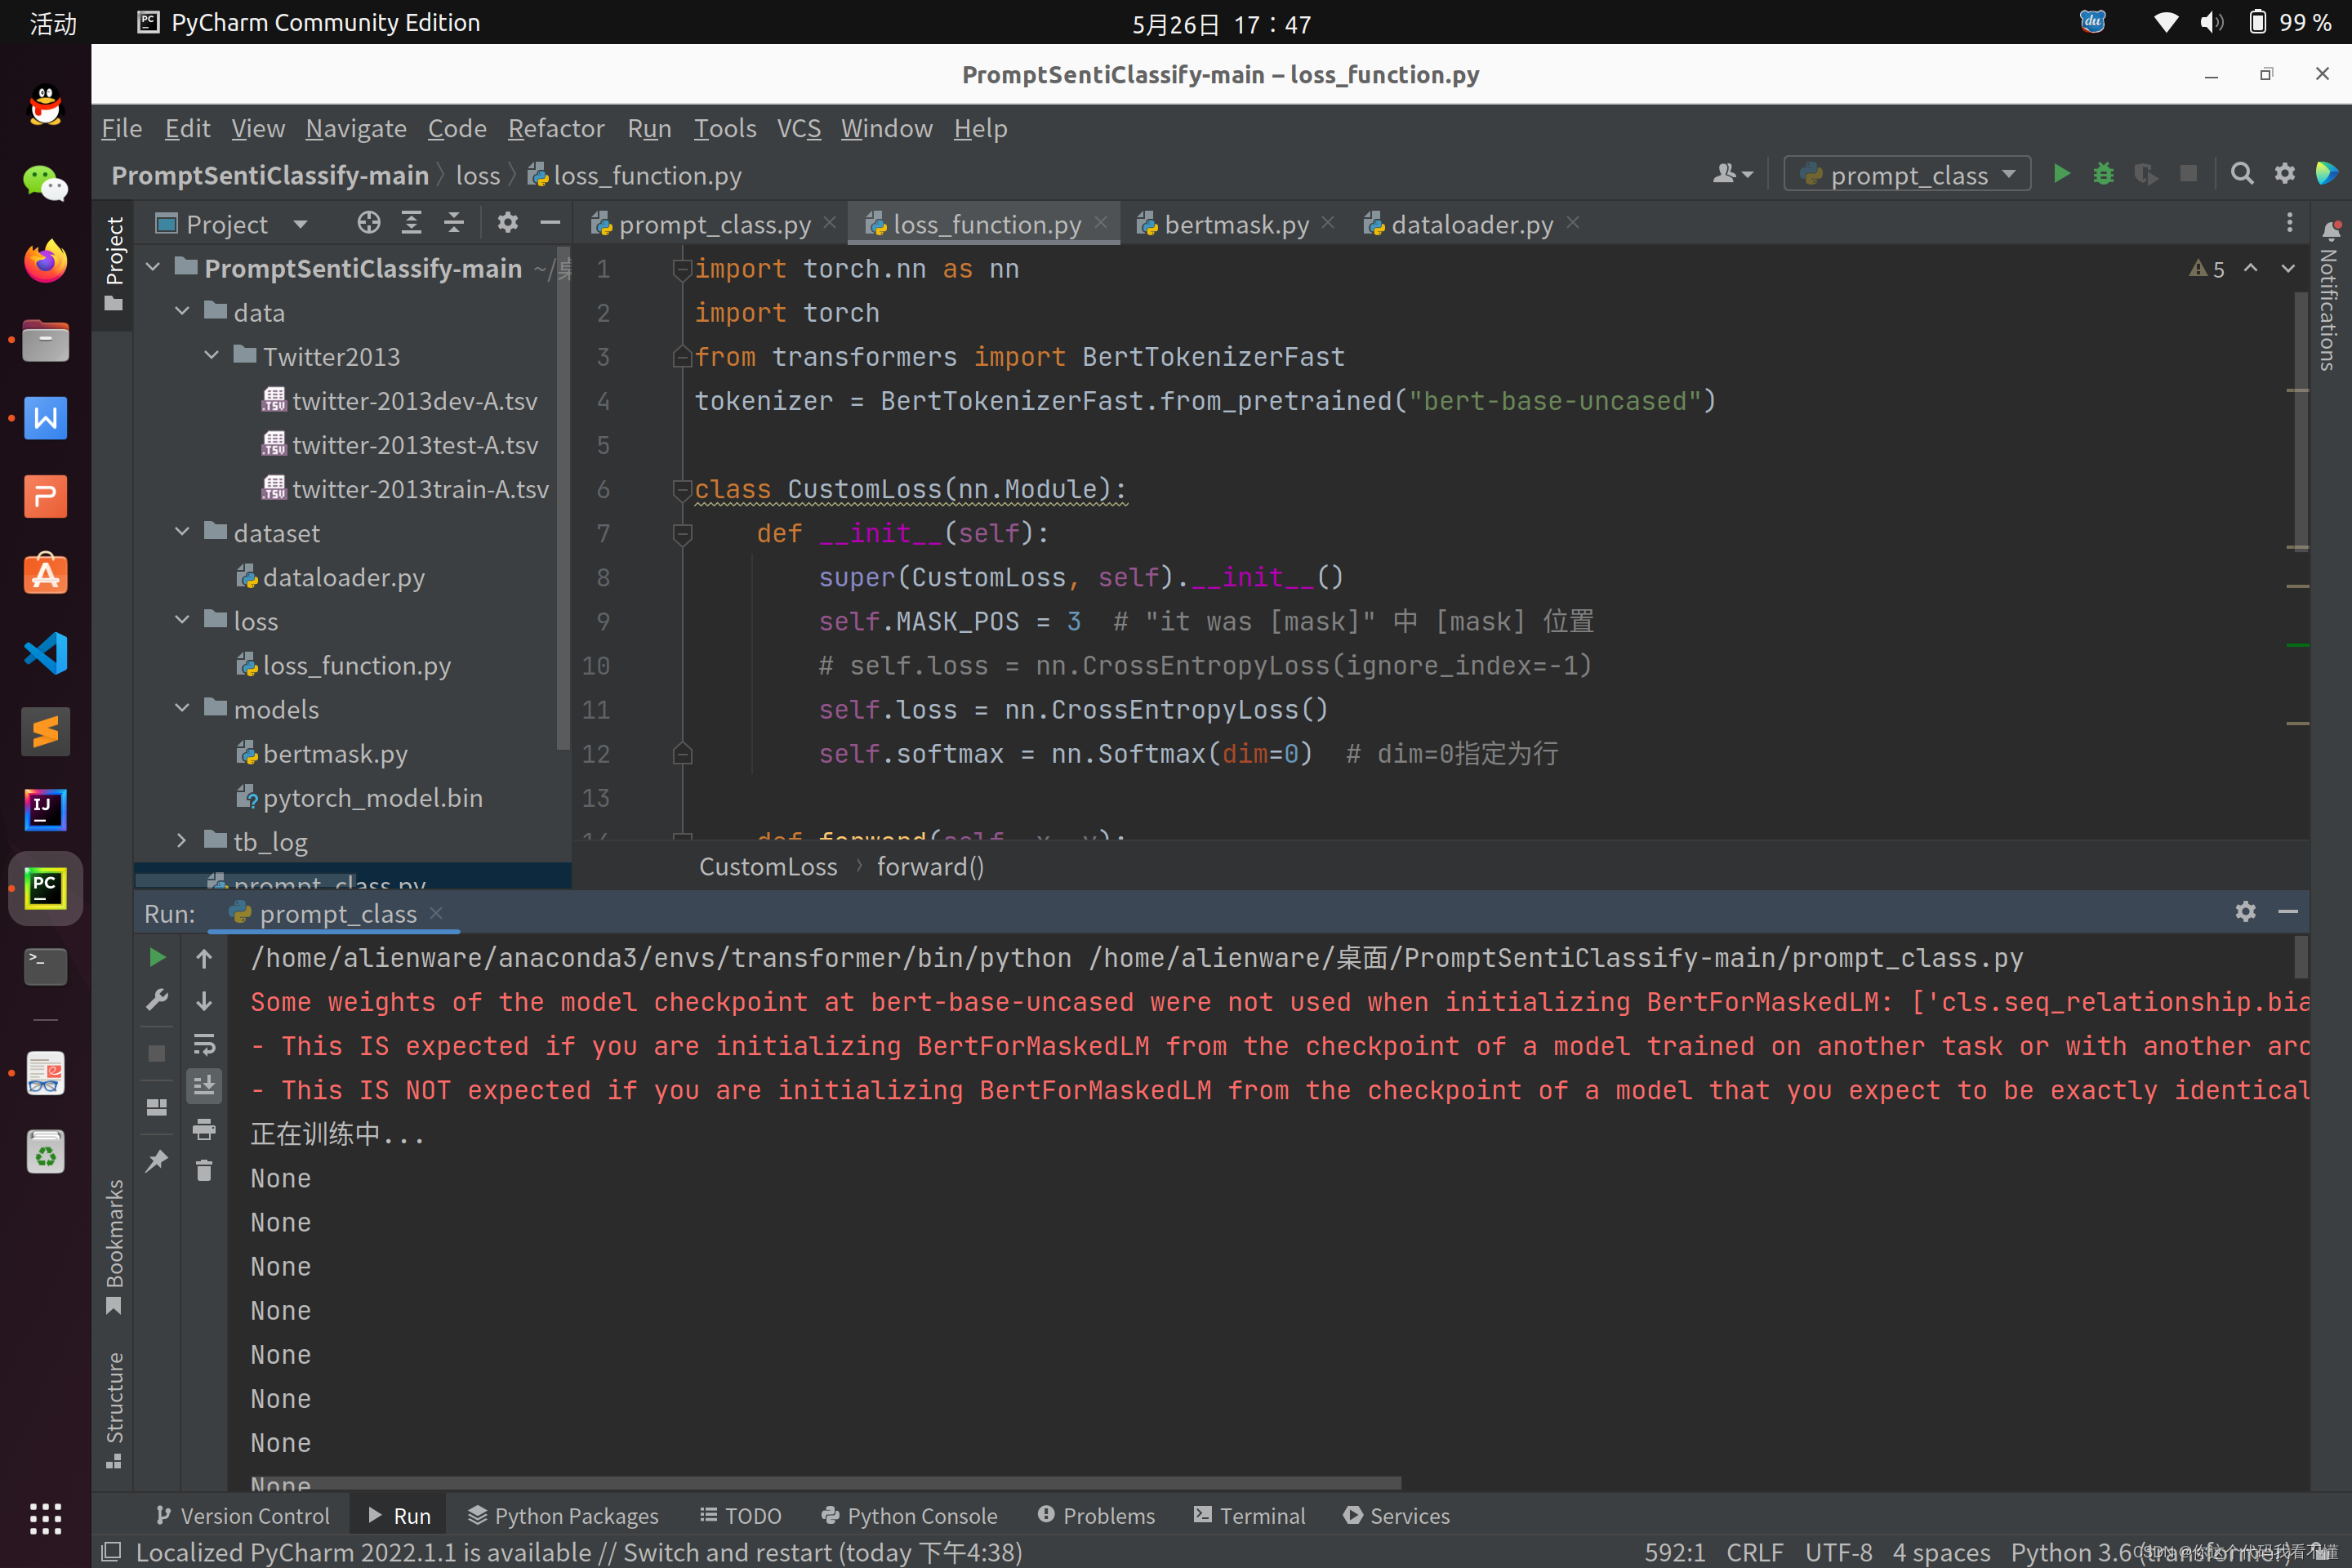Open the Refactor menu
This screenshot has width=2352, height=1568.
(x=556, y=129)
